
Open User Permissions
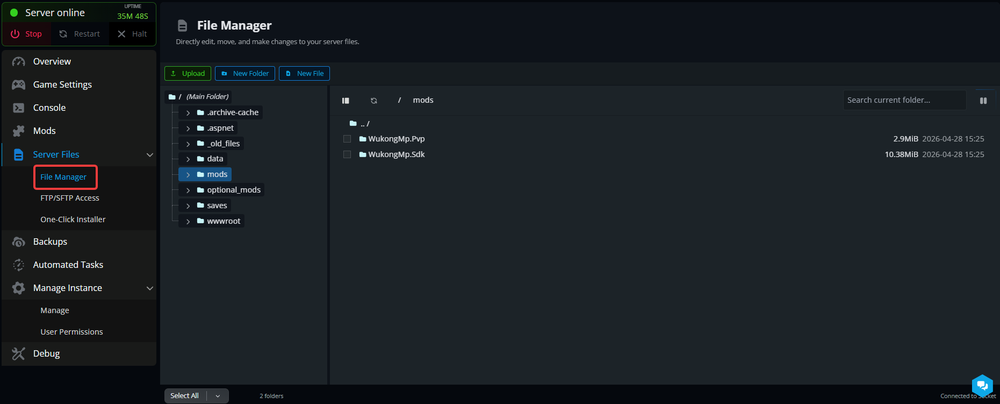tap(71, 332)
